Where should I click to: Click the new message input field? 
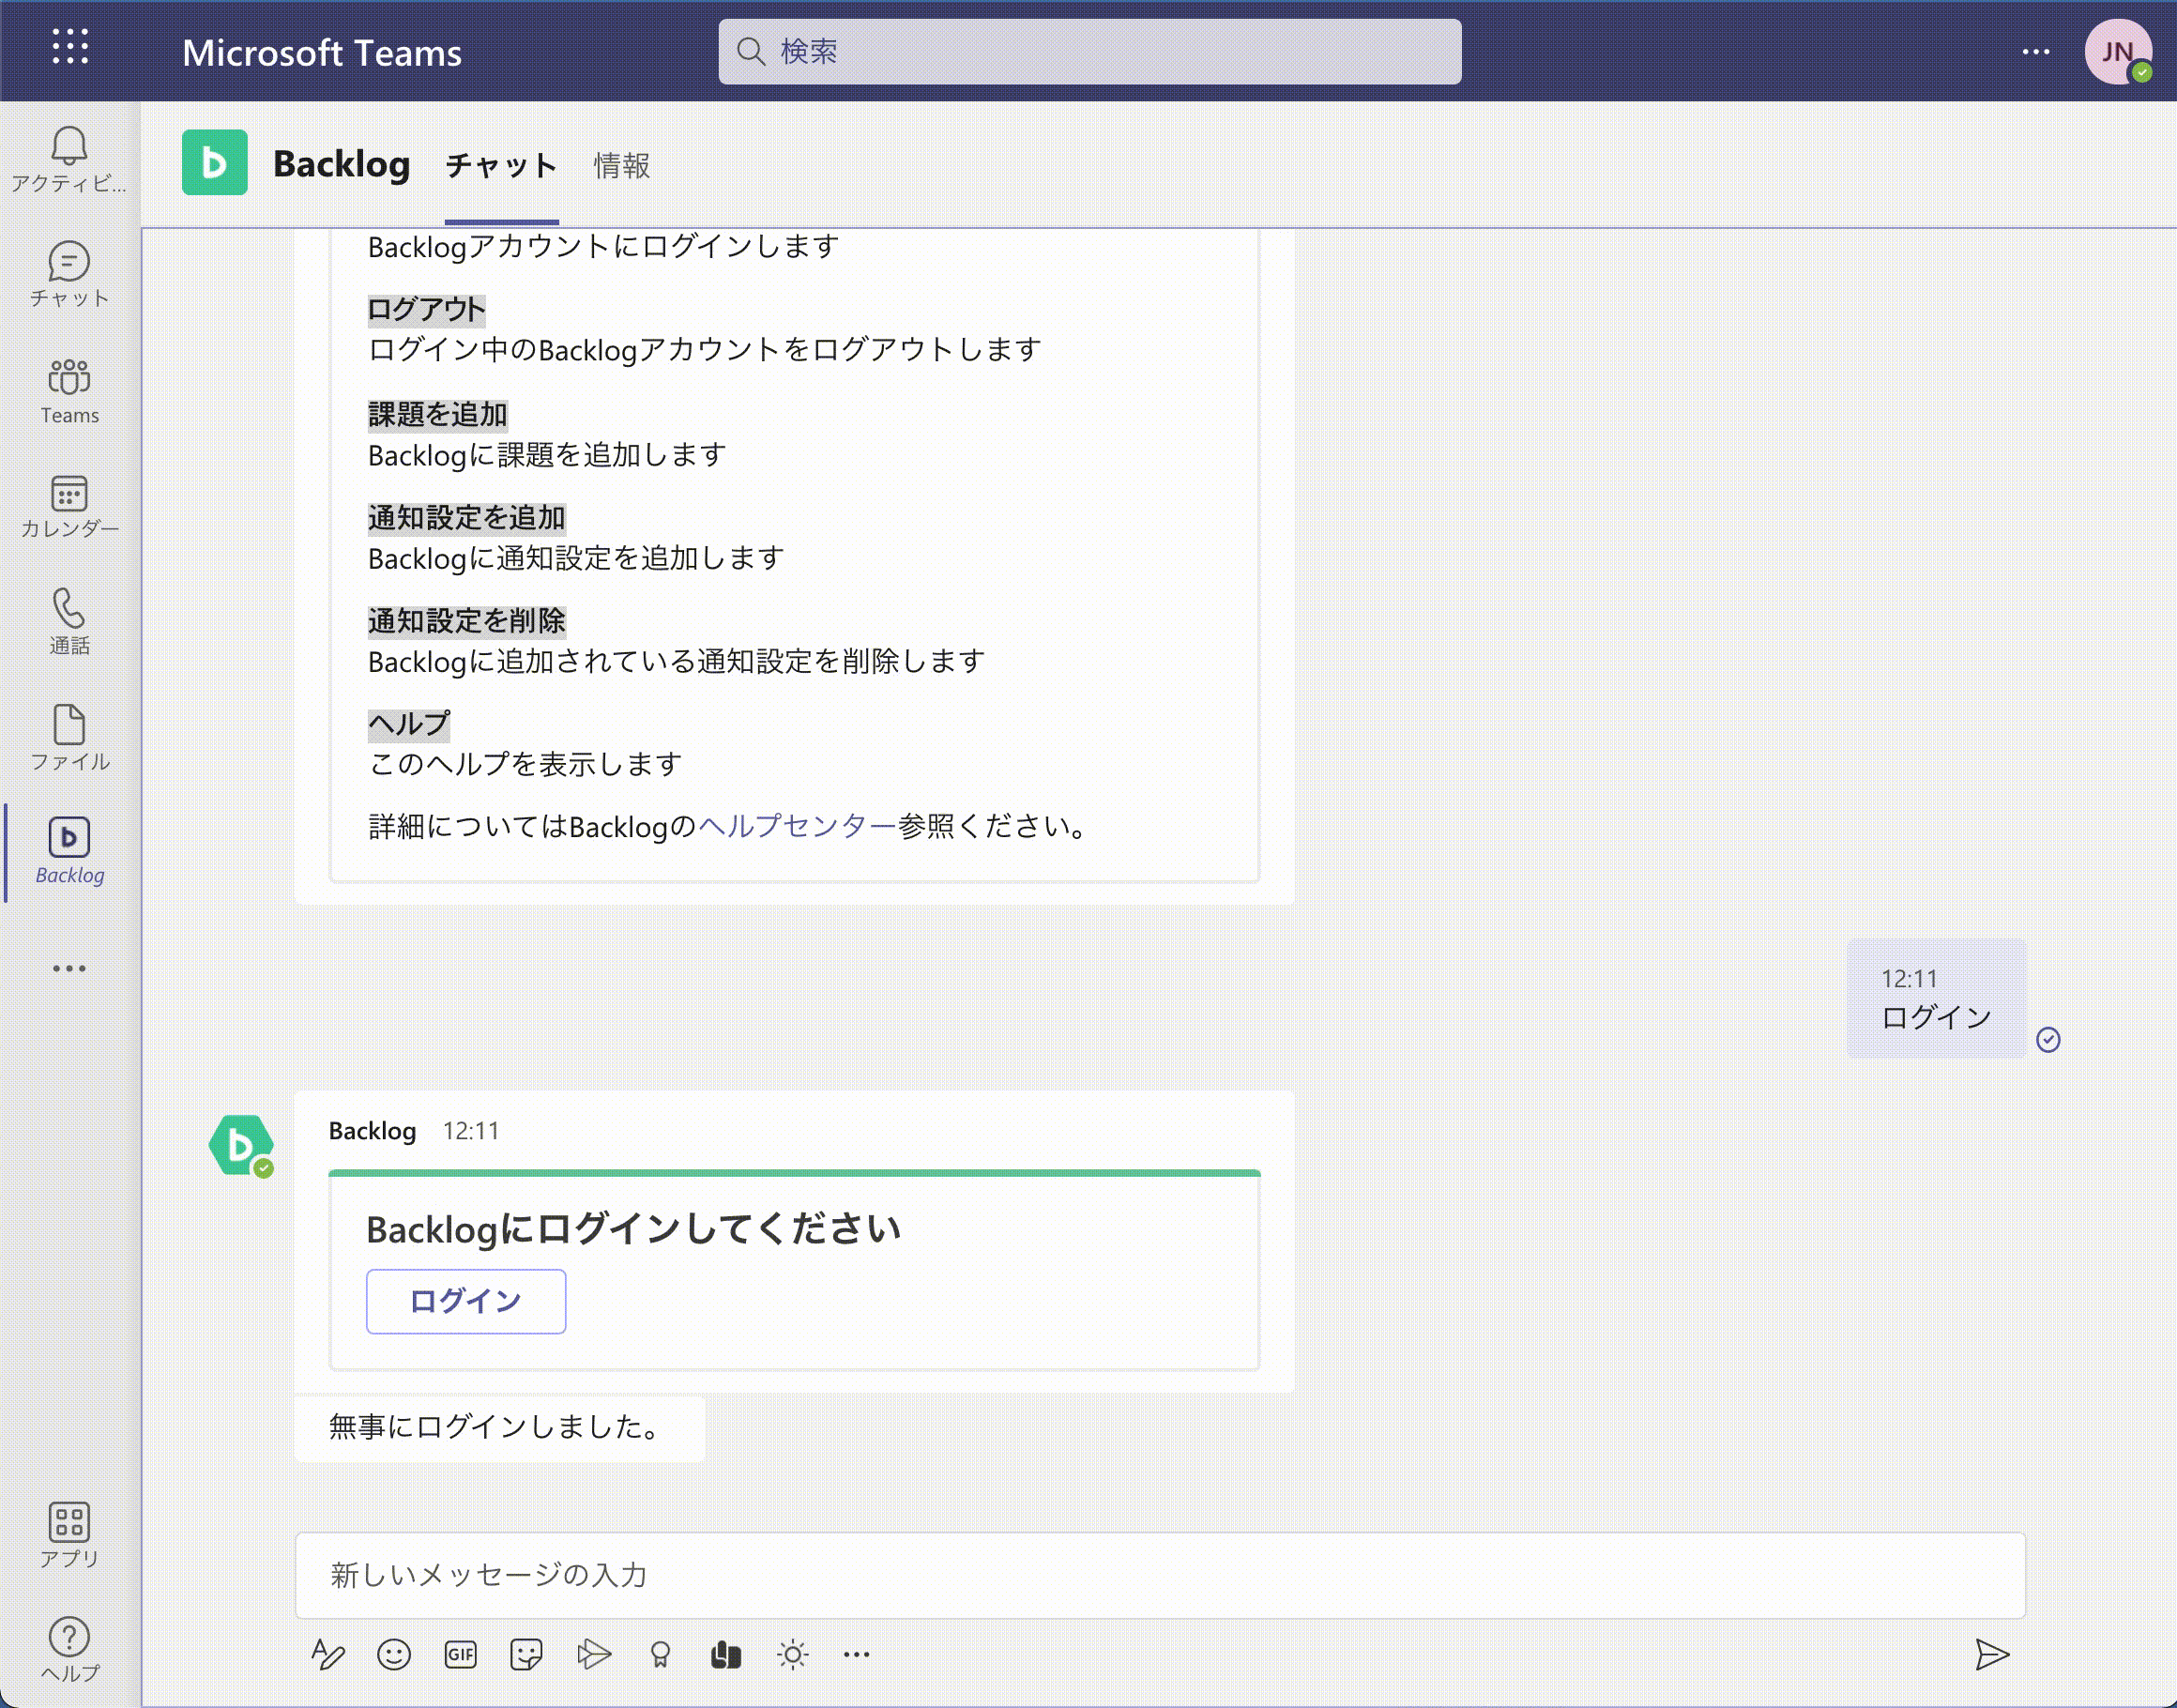[x=1160, y=1575]
